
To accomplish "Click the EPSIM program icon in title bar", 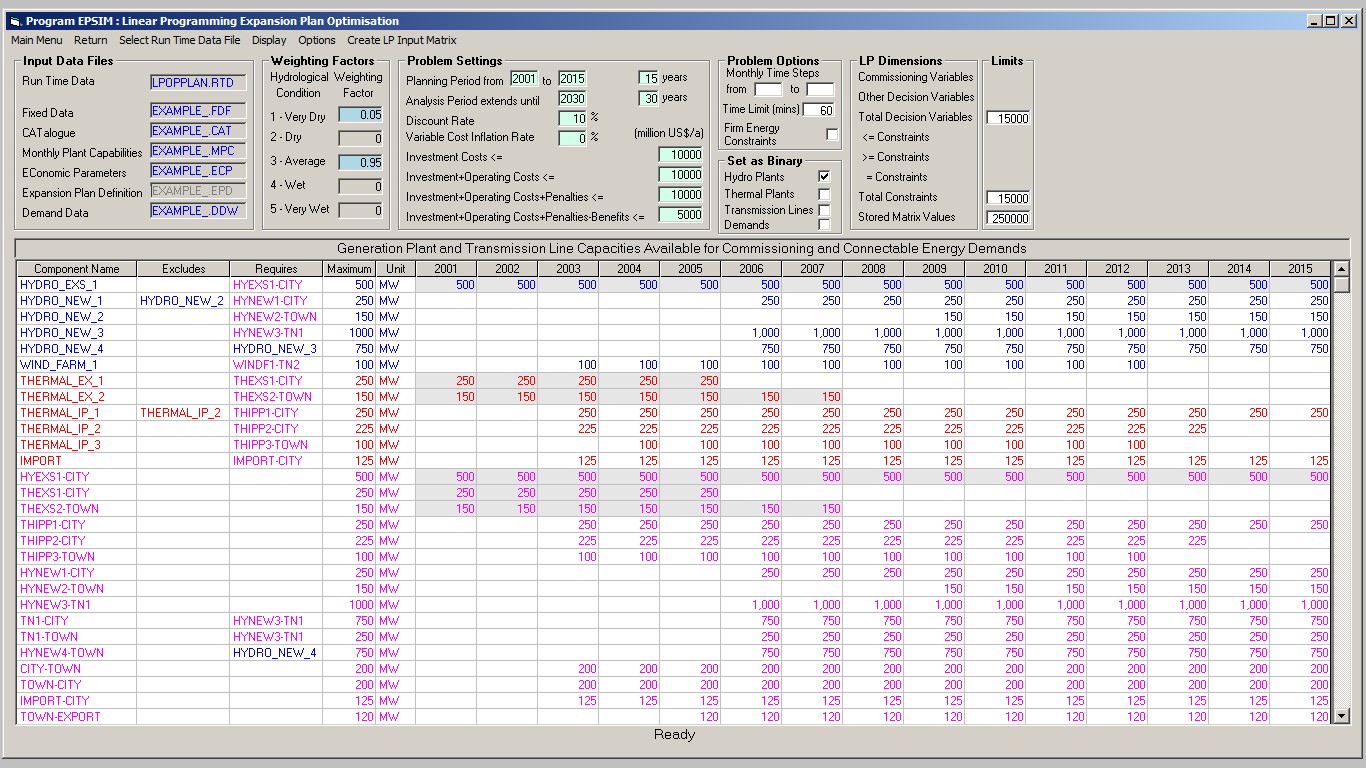I will point(14,21).
